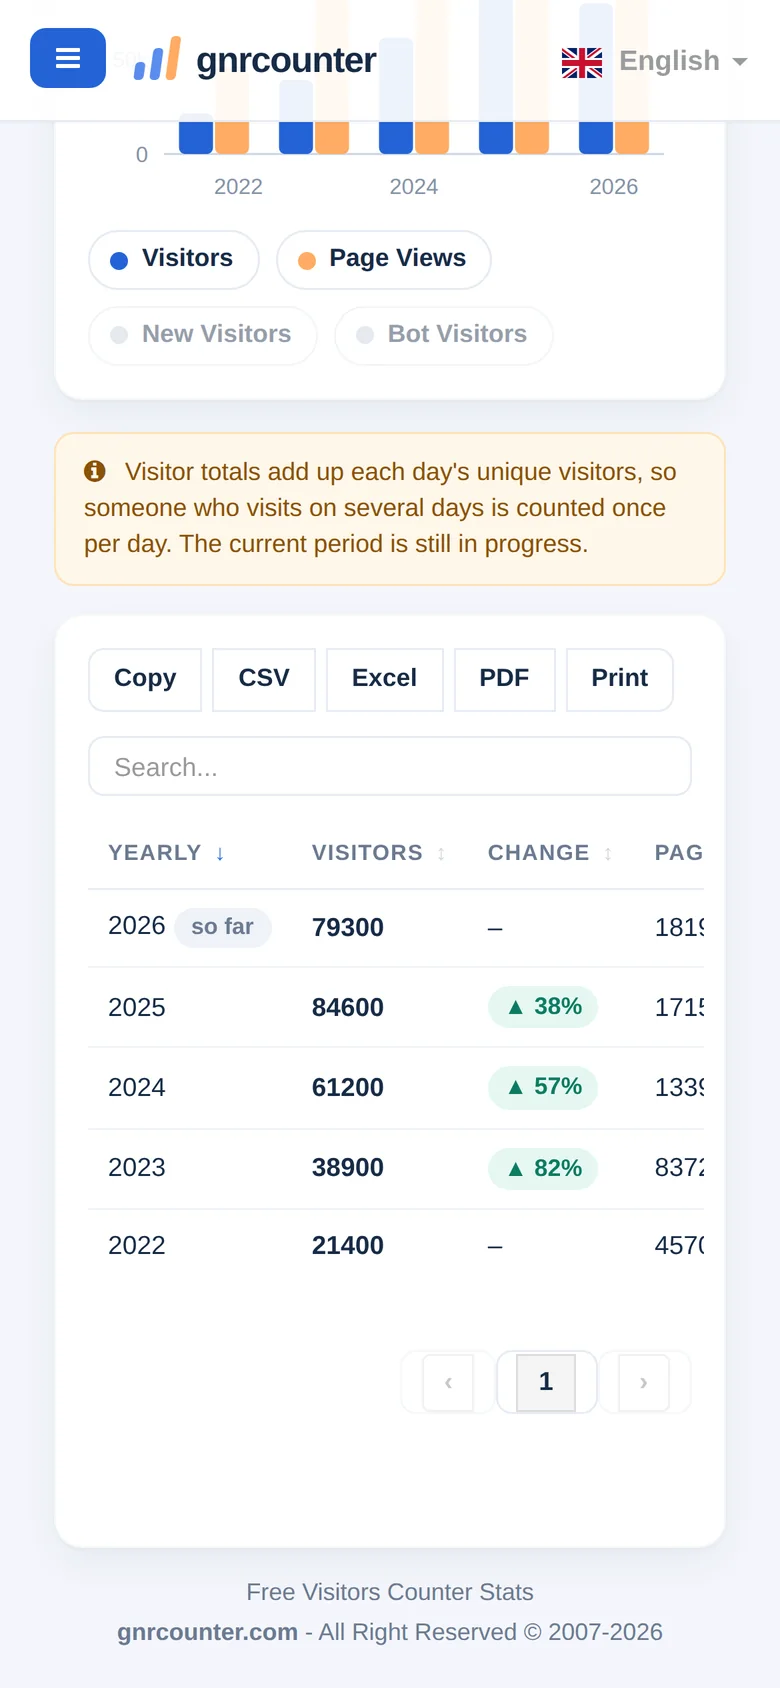This screenshot has width=780, height=1688.
Task: Click the 2024 blue Visitors bar
Action: [x=396, y=137]
